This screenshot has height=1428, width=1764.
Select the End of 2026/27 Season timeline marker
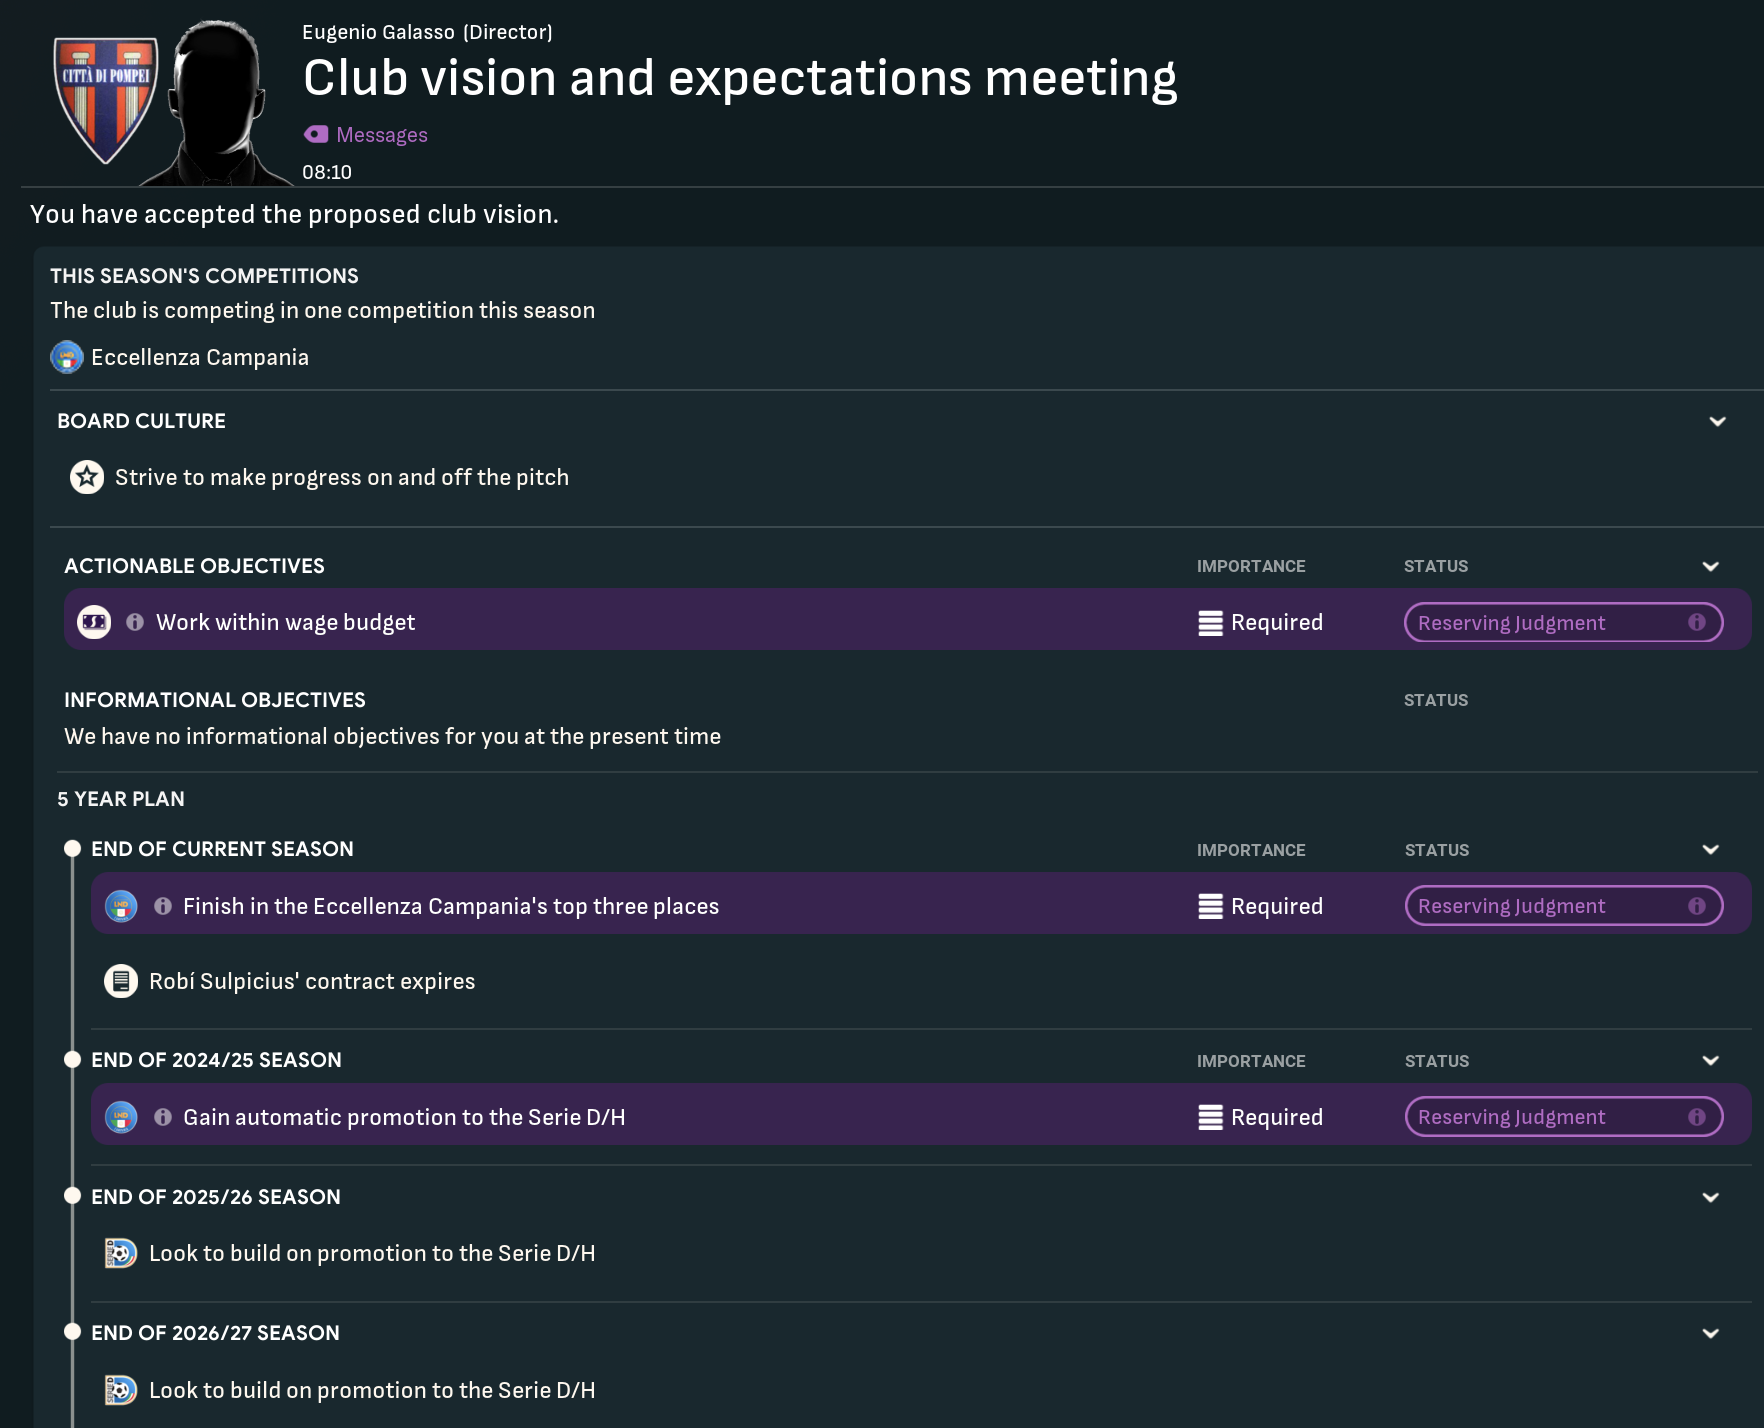click(x=72, y=1332)
